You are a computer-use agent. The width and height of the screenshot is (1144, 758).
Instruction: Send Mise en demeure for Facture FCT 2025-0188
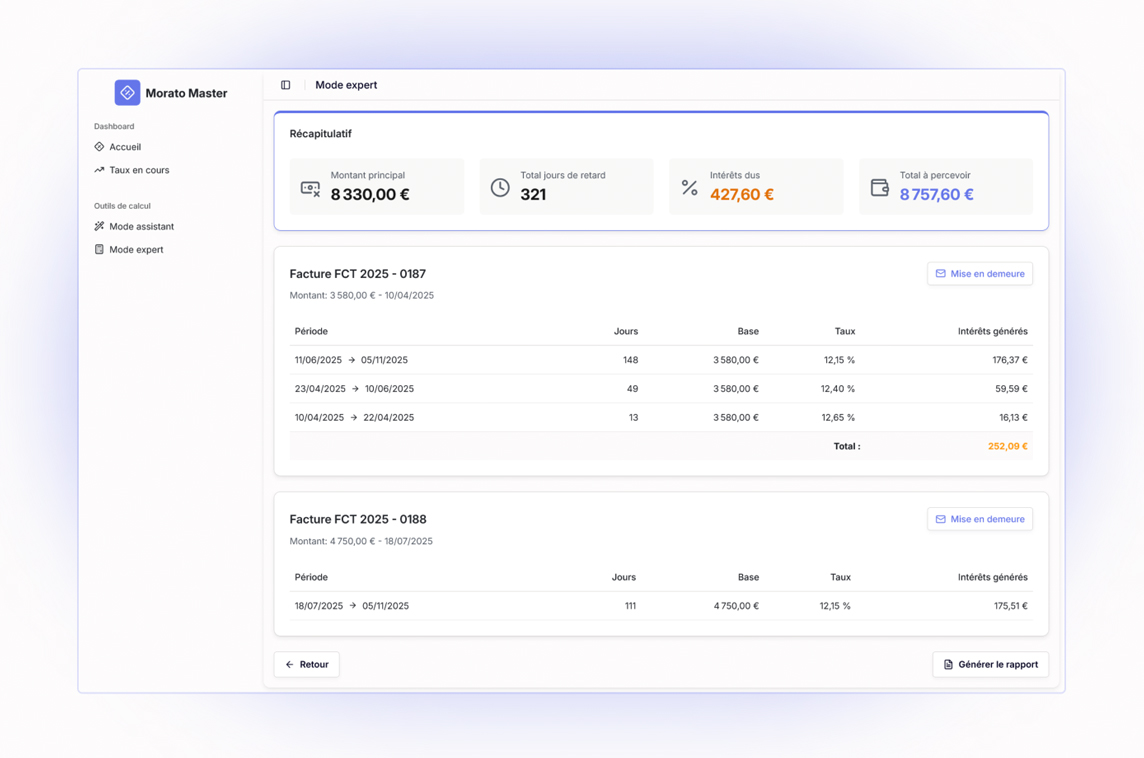(x=979, y=519)
